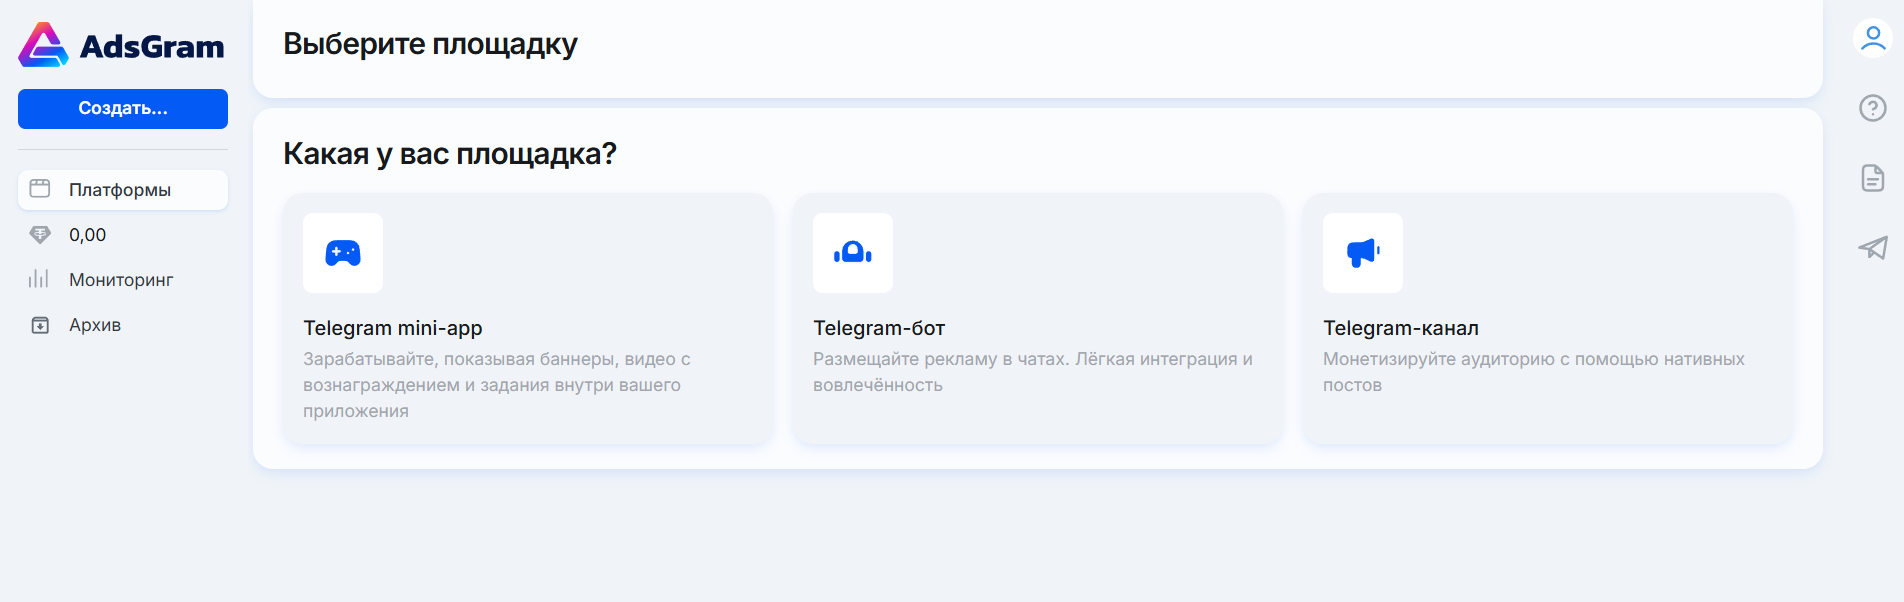
Task: Click the diamond balance icon
Action: [40, 235]
